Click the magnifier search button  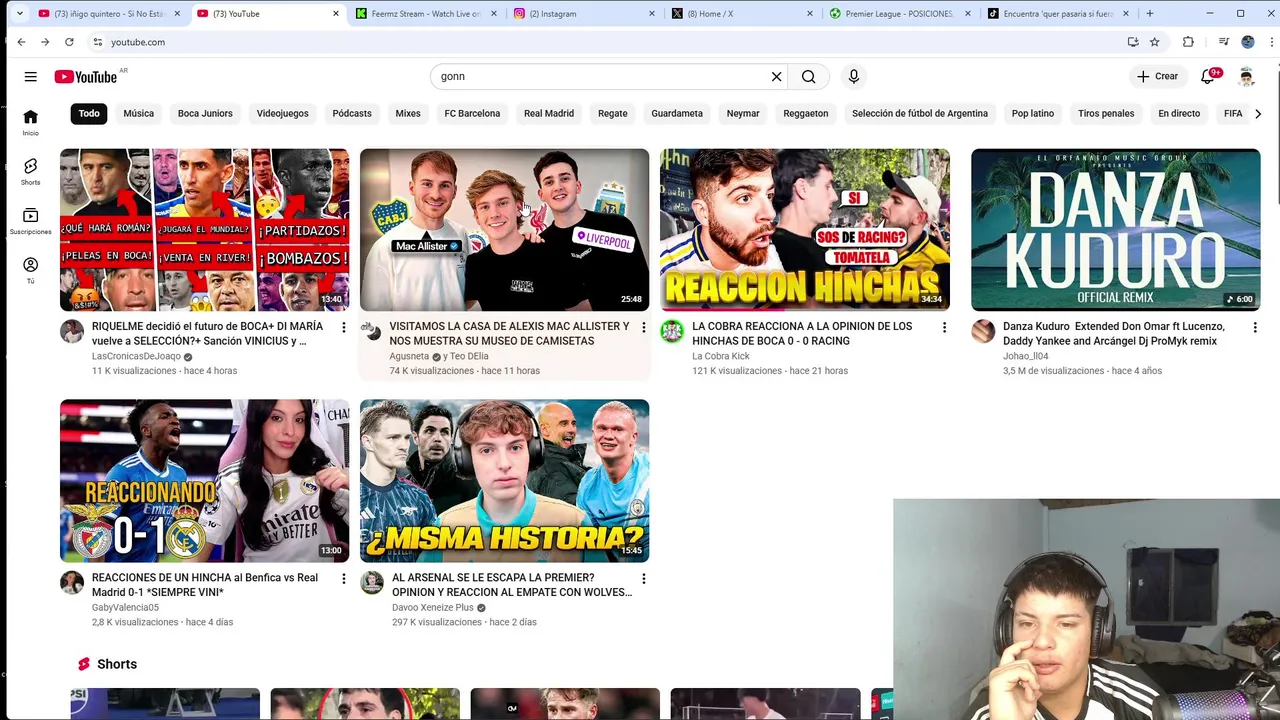tap(809, 76)
